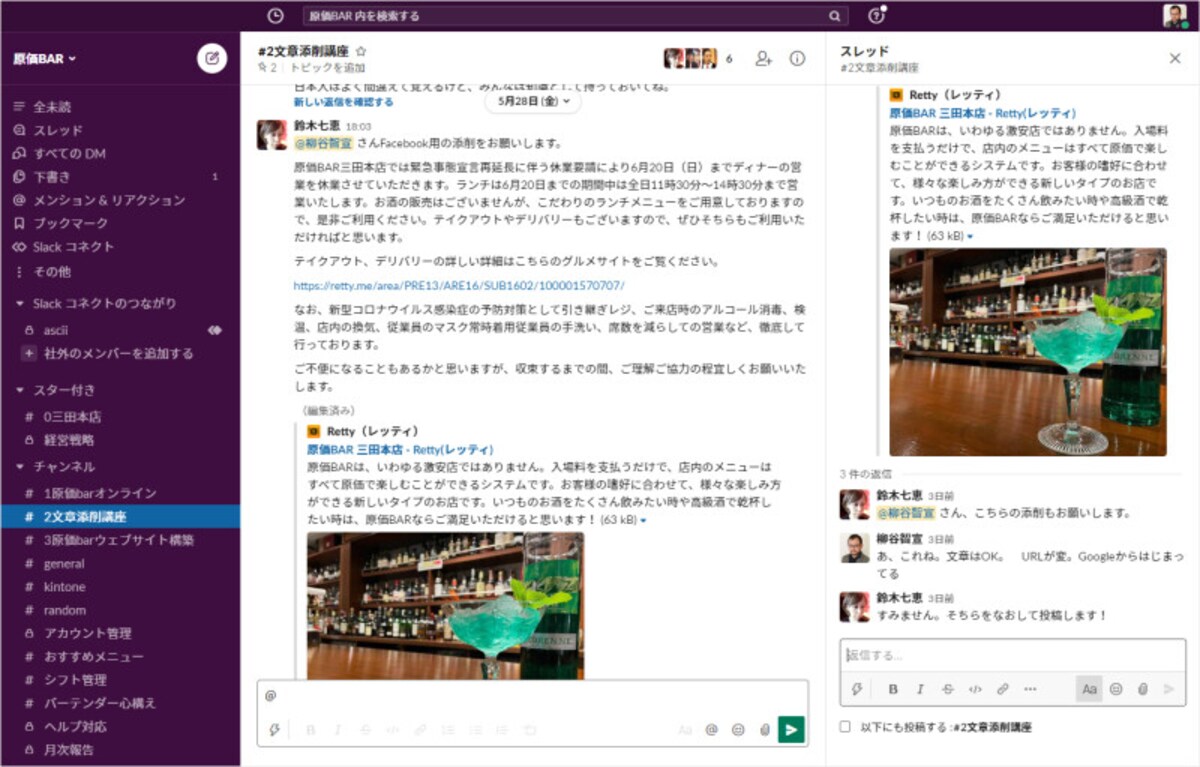Collapse Slack コネクトのつながり section
Viewport: 1200px width, 767px height.
coord(20,303)
